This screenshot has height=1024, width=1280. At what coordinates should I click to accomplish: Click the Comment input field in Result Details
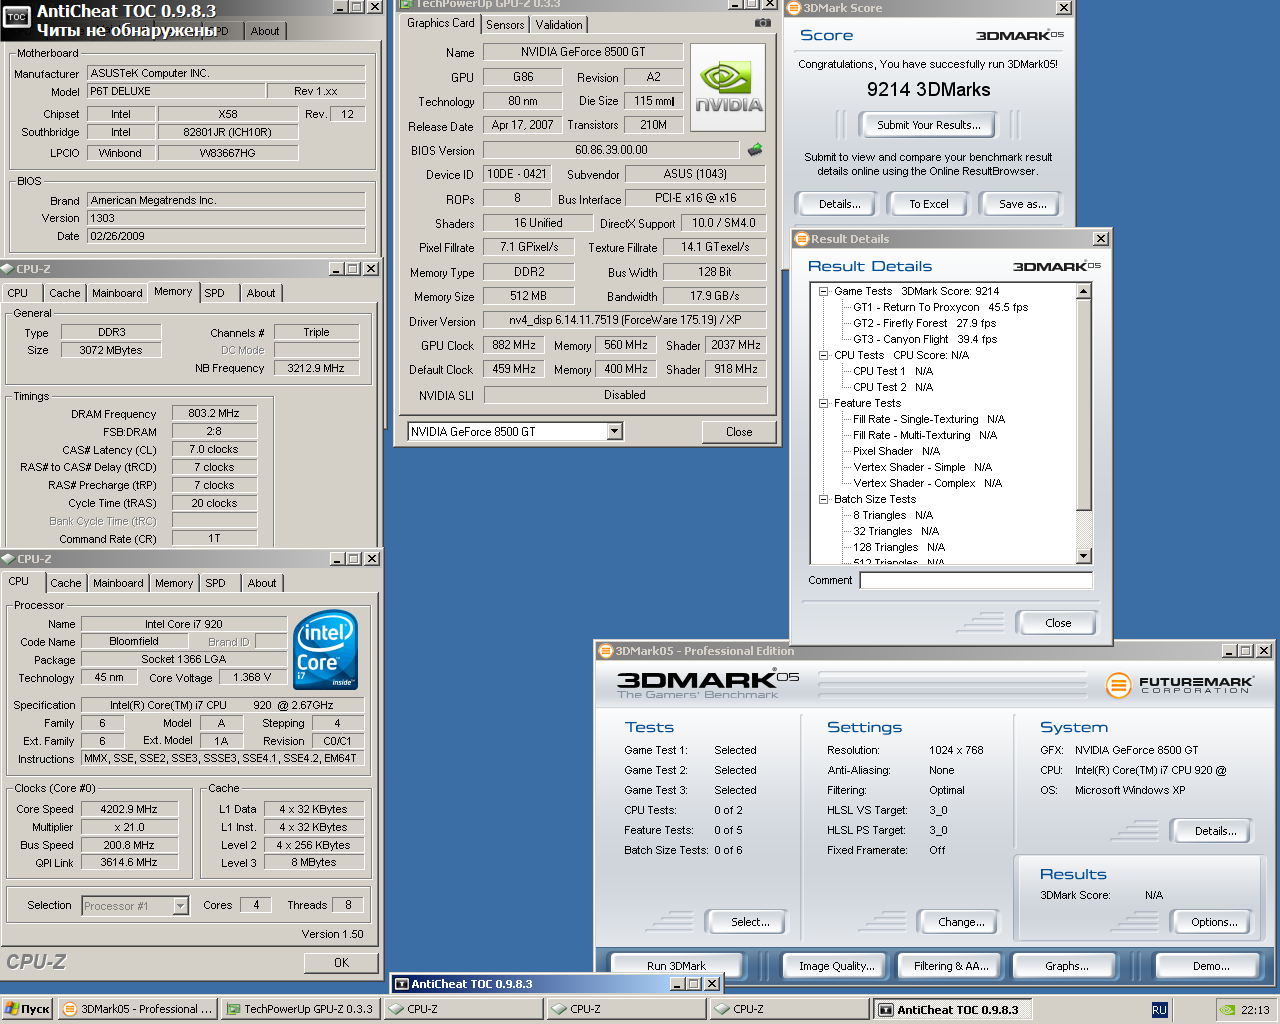[x=975, y=580]
